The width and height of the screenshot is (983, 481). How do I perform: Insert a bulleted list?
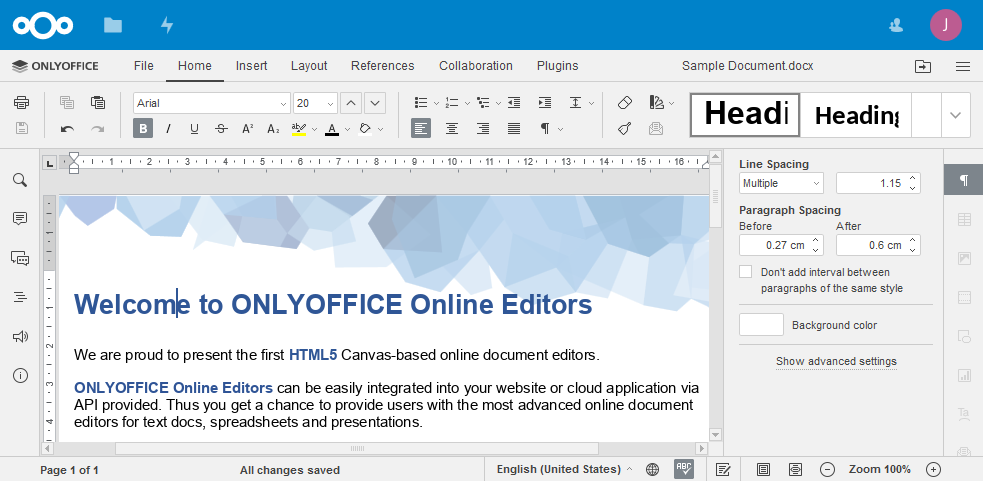click(x=421, y=102)
